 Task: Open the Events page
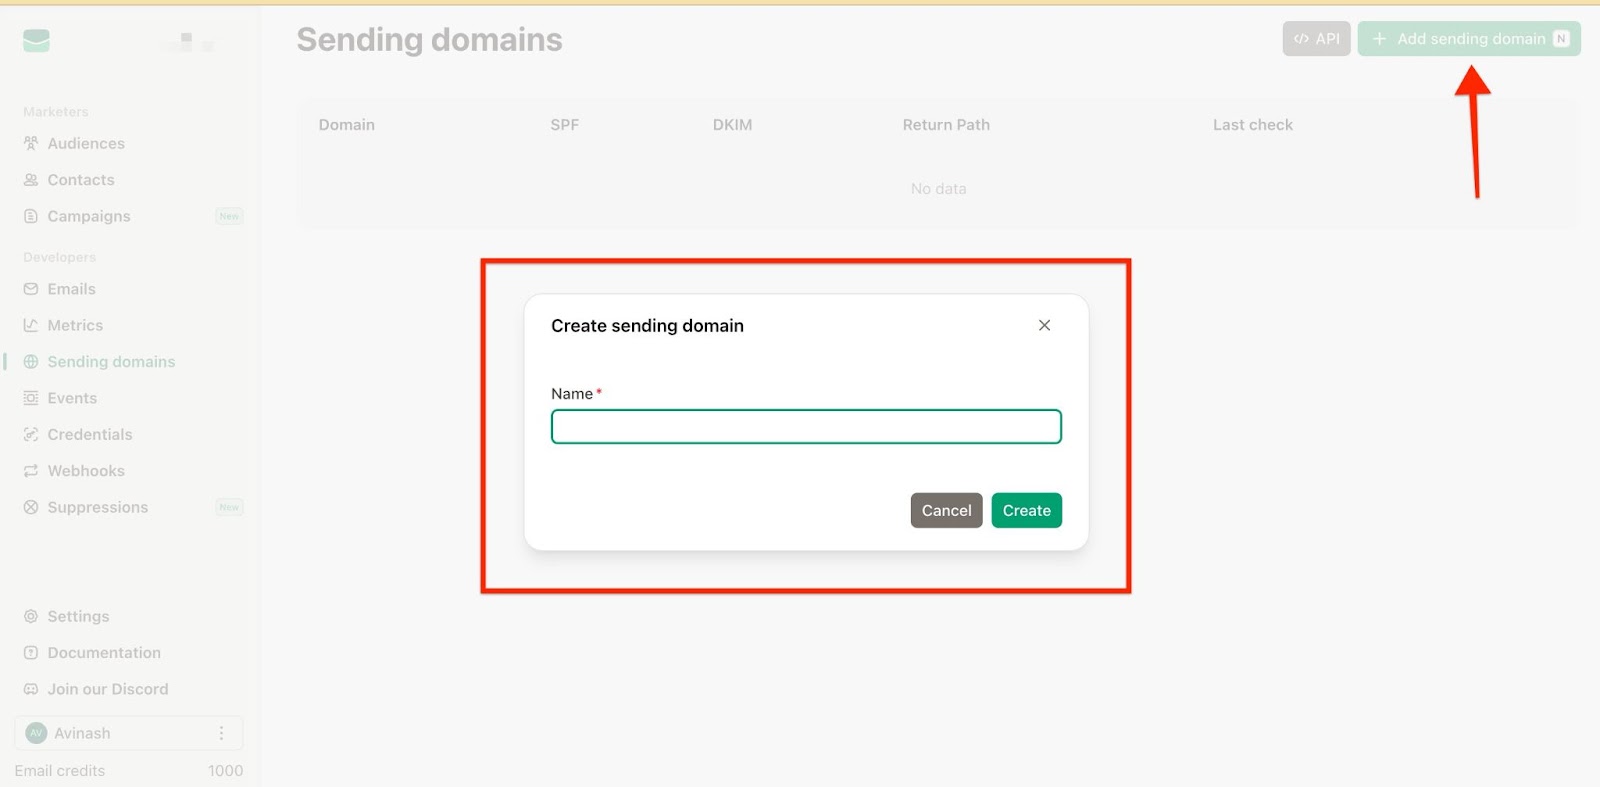pos(72,398)
